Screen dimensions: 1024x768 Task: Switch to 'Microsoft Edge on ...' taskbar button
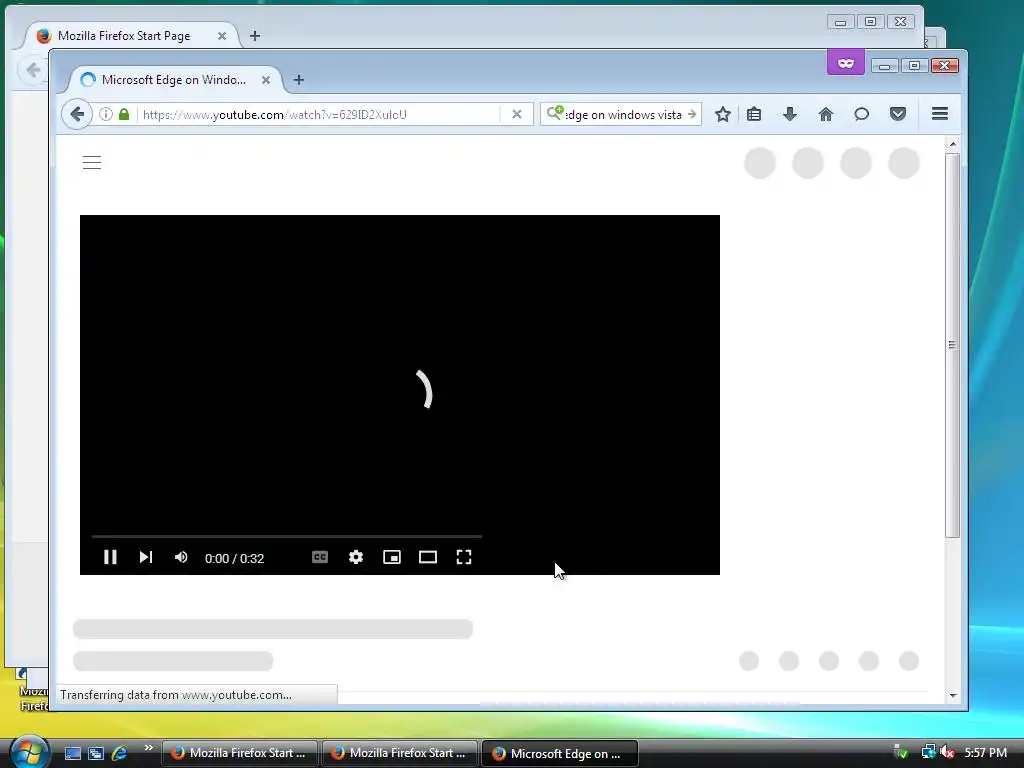(559, 753)
